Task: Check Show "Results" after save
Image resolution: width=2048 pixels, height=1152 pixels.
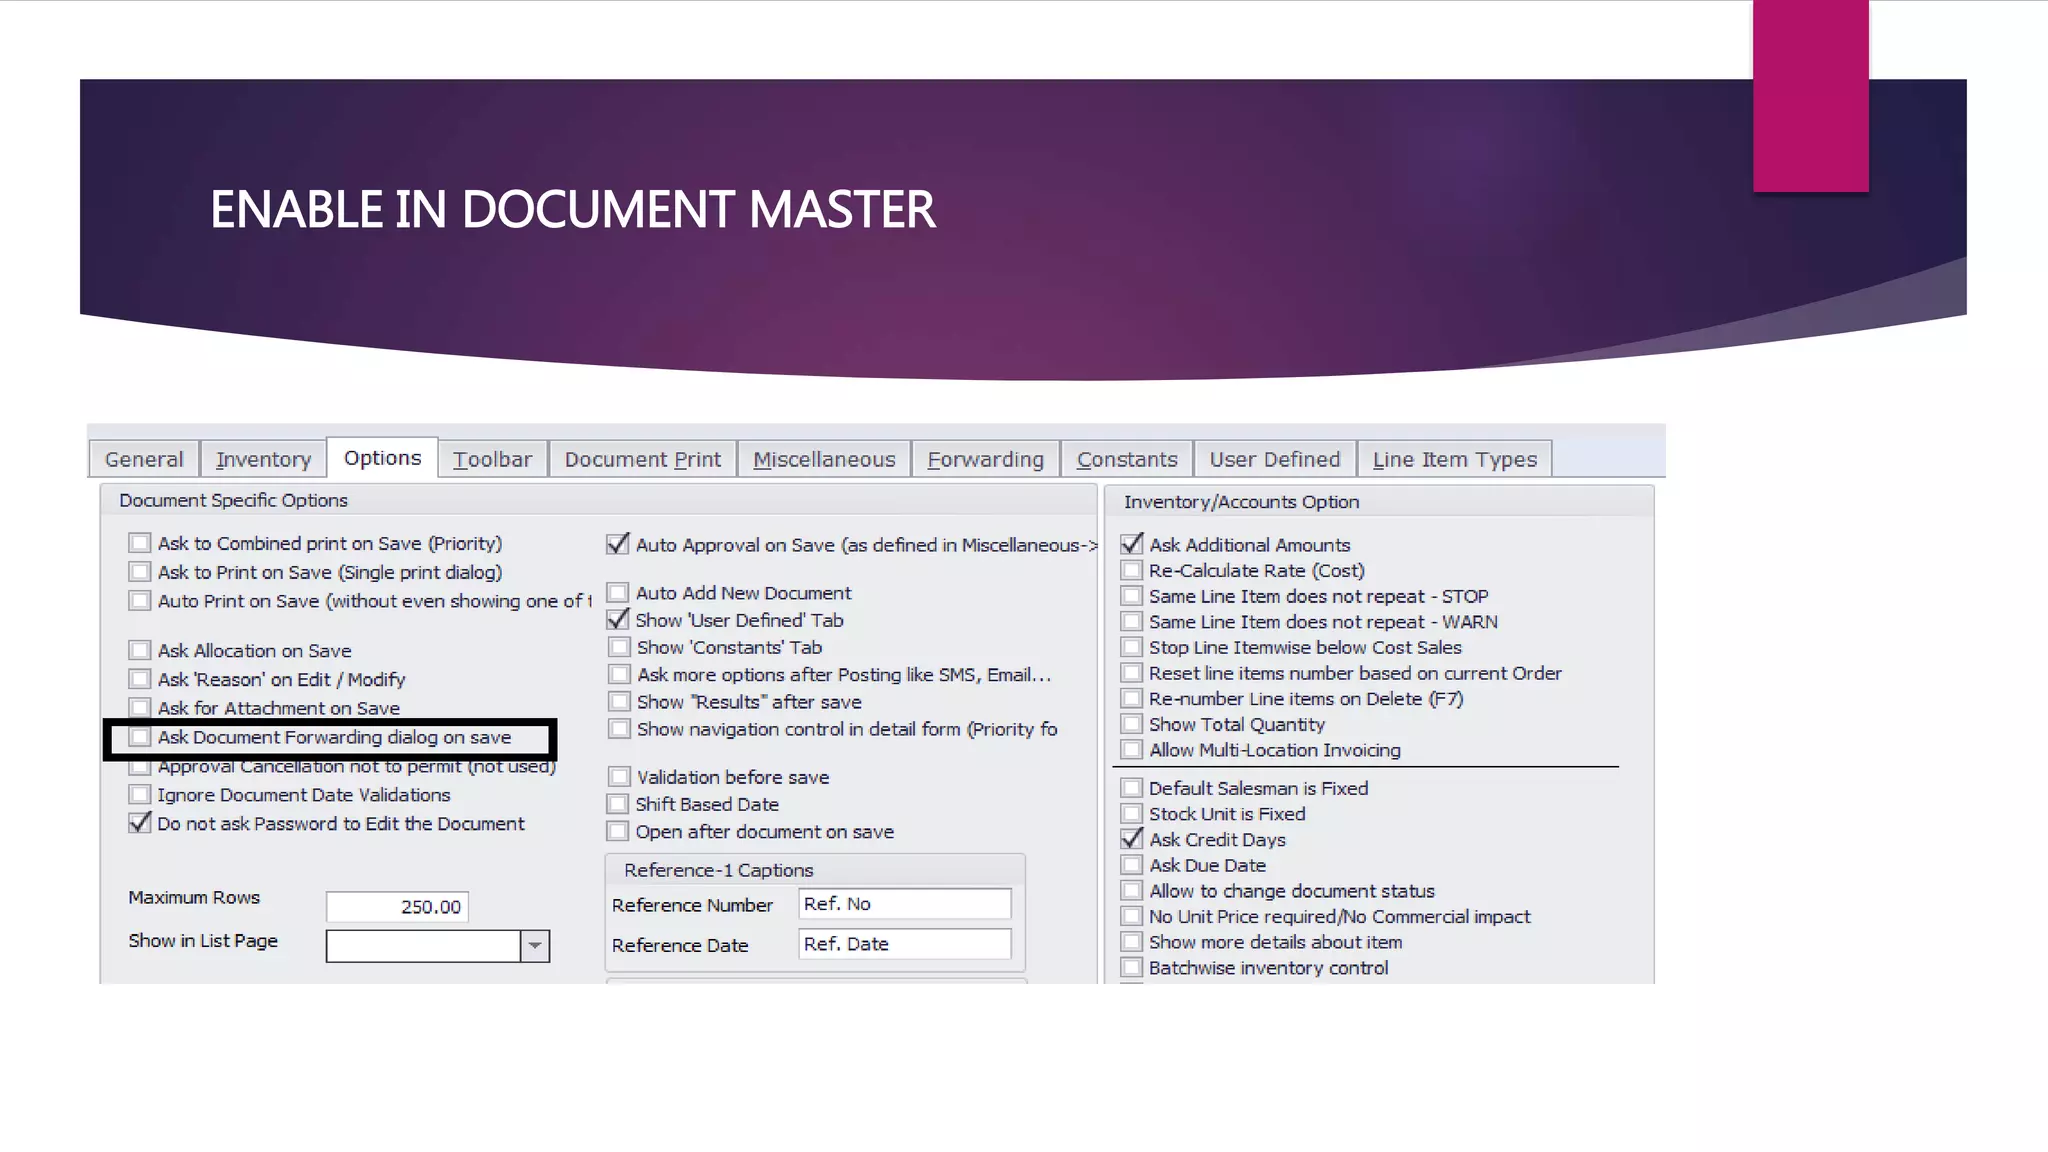Action: (x=619, y=702)
